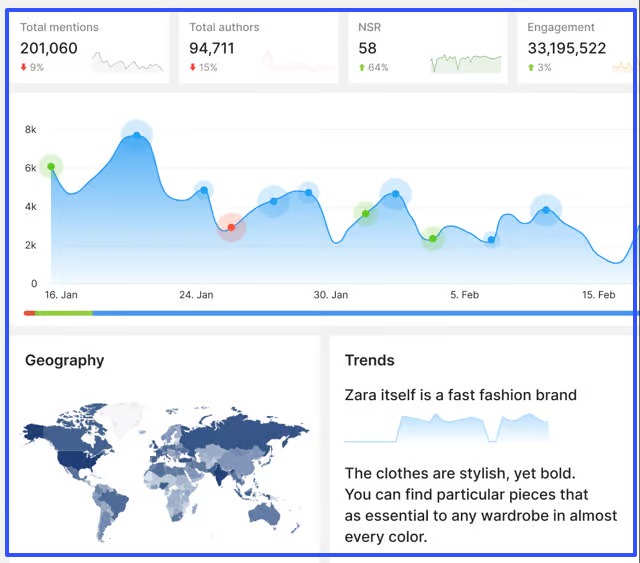Click the blue sparkline under the Trends headline
Screen dimensions: 640x563
(446, 429)
